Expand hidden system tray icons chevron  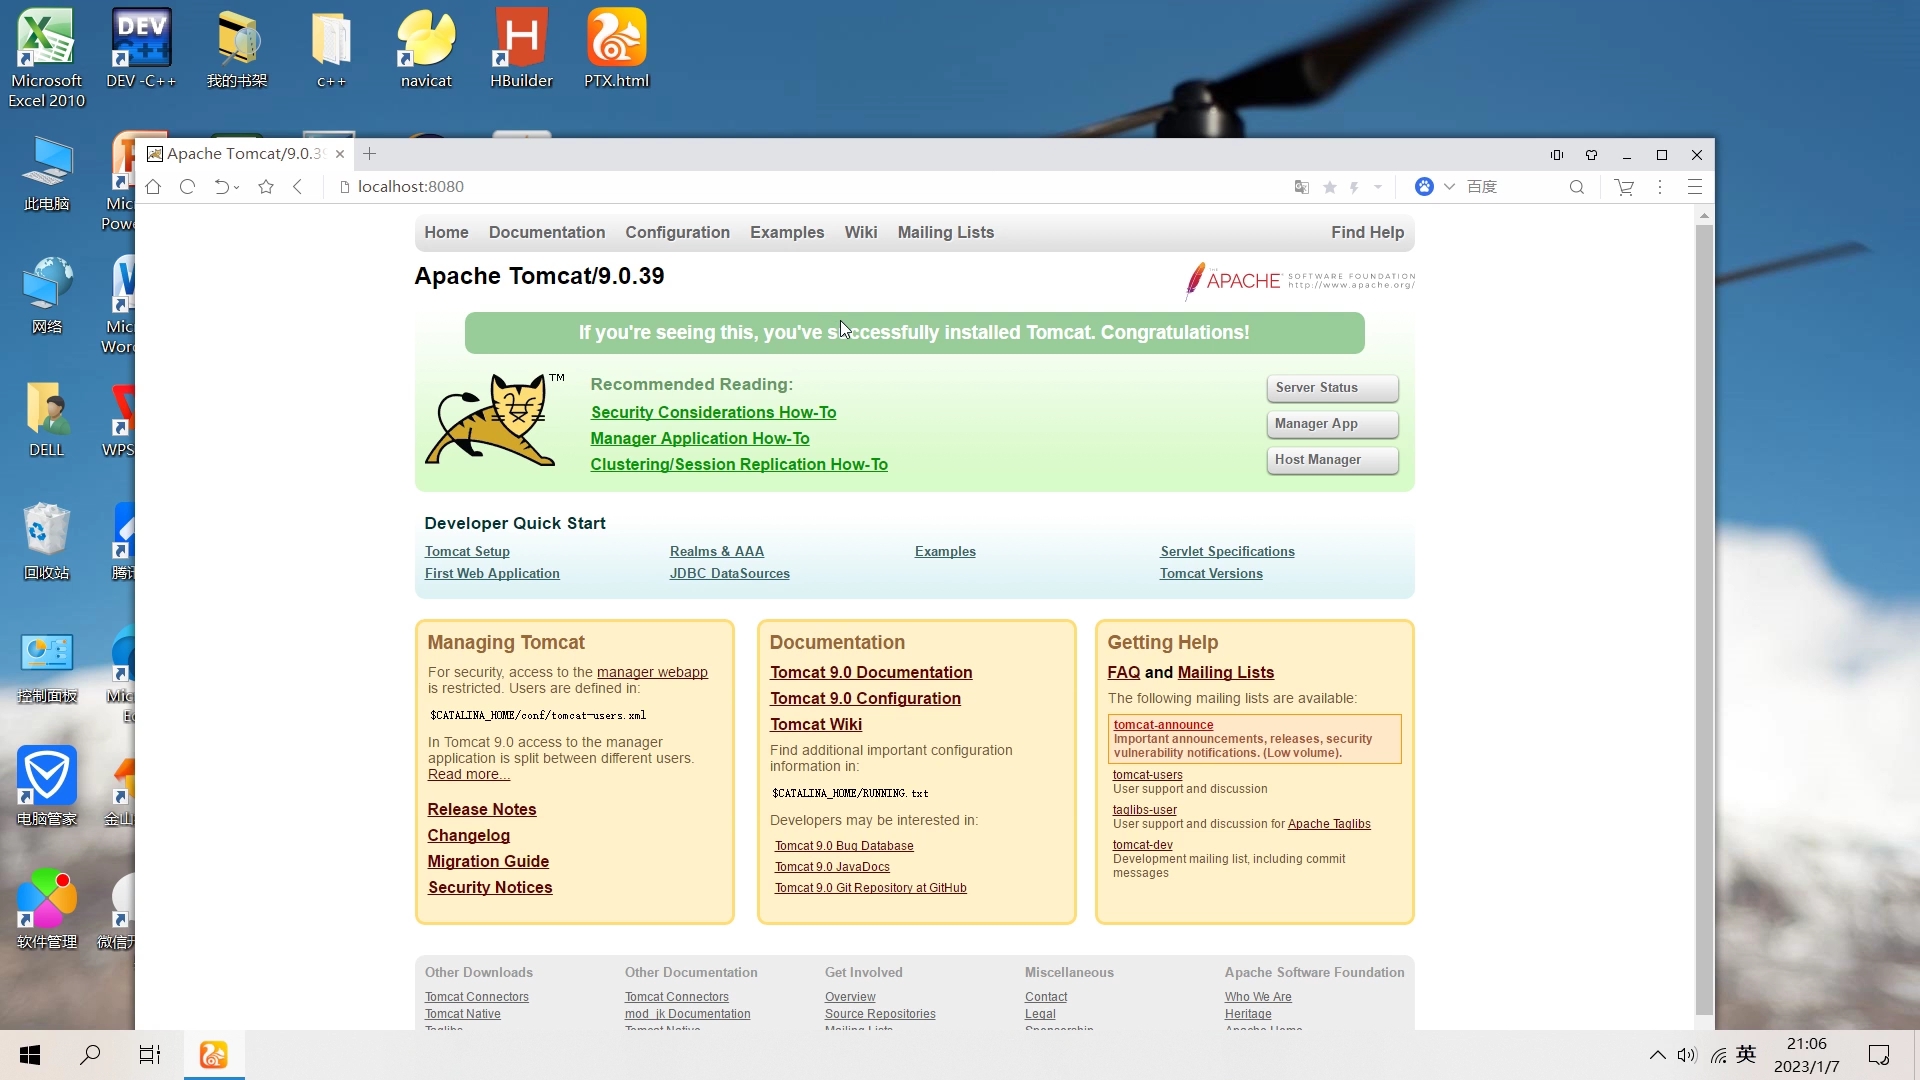[x=1657, y=1055]
